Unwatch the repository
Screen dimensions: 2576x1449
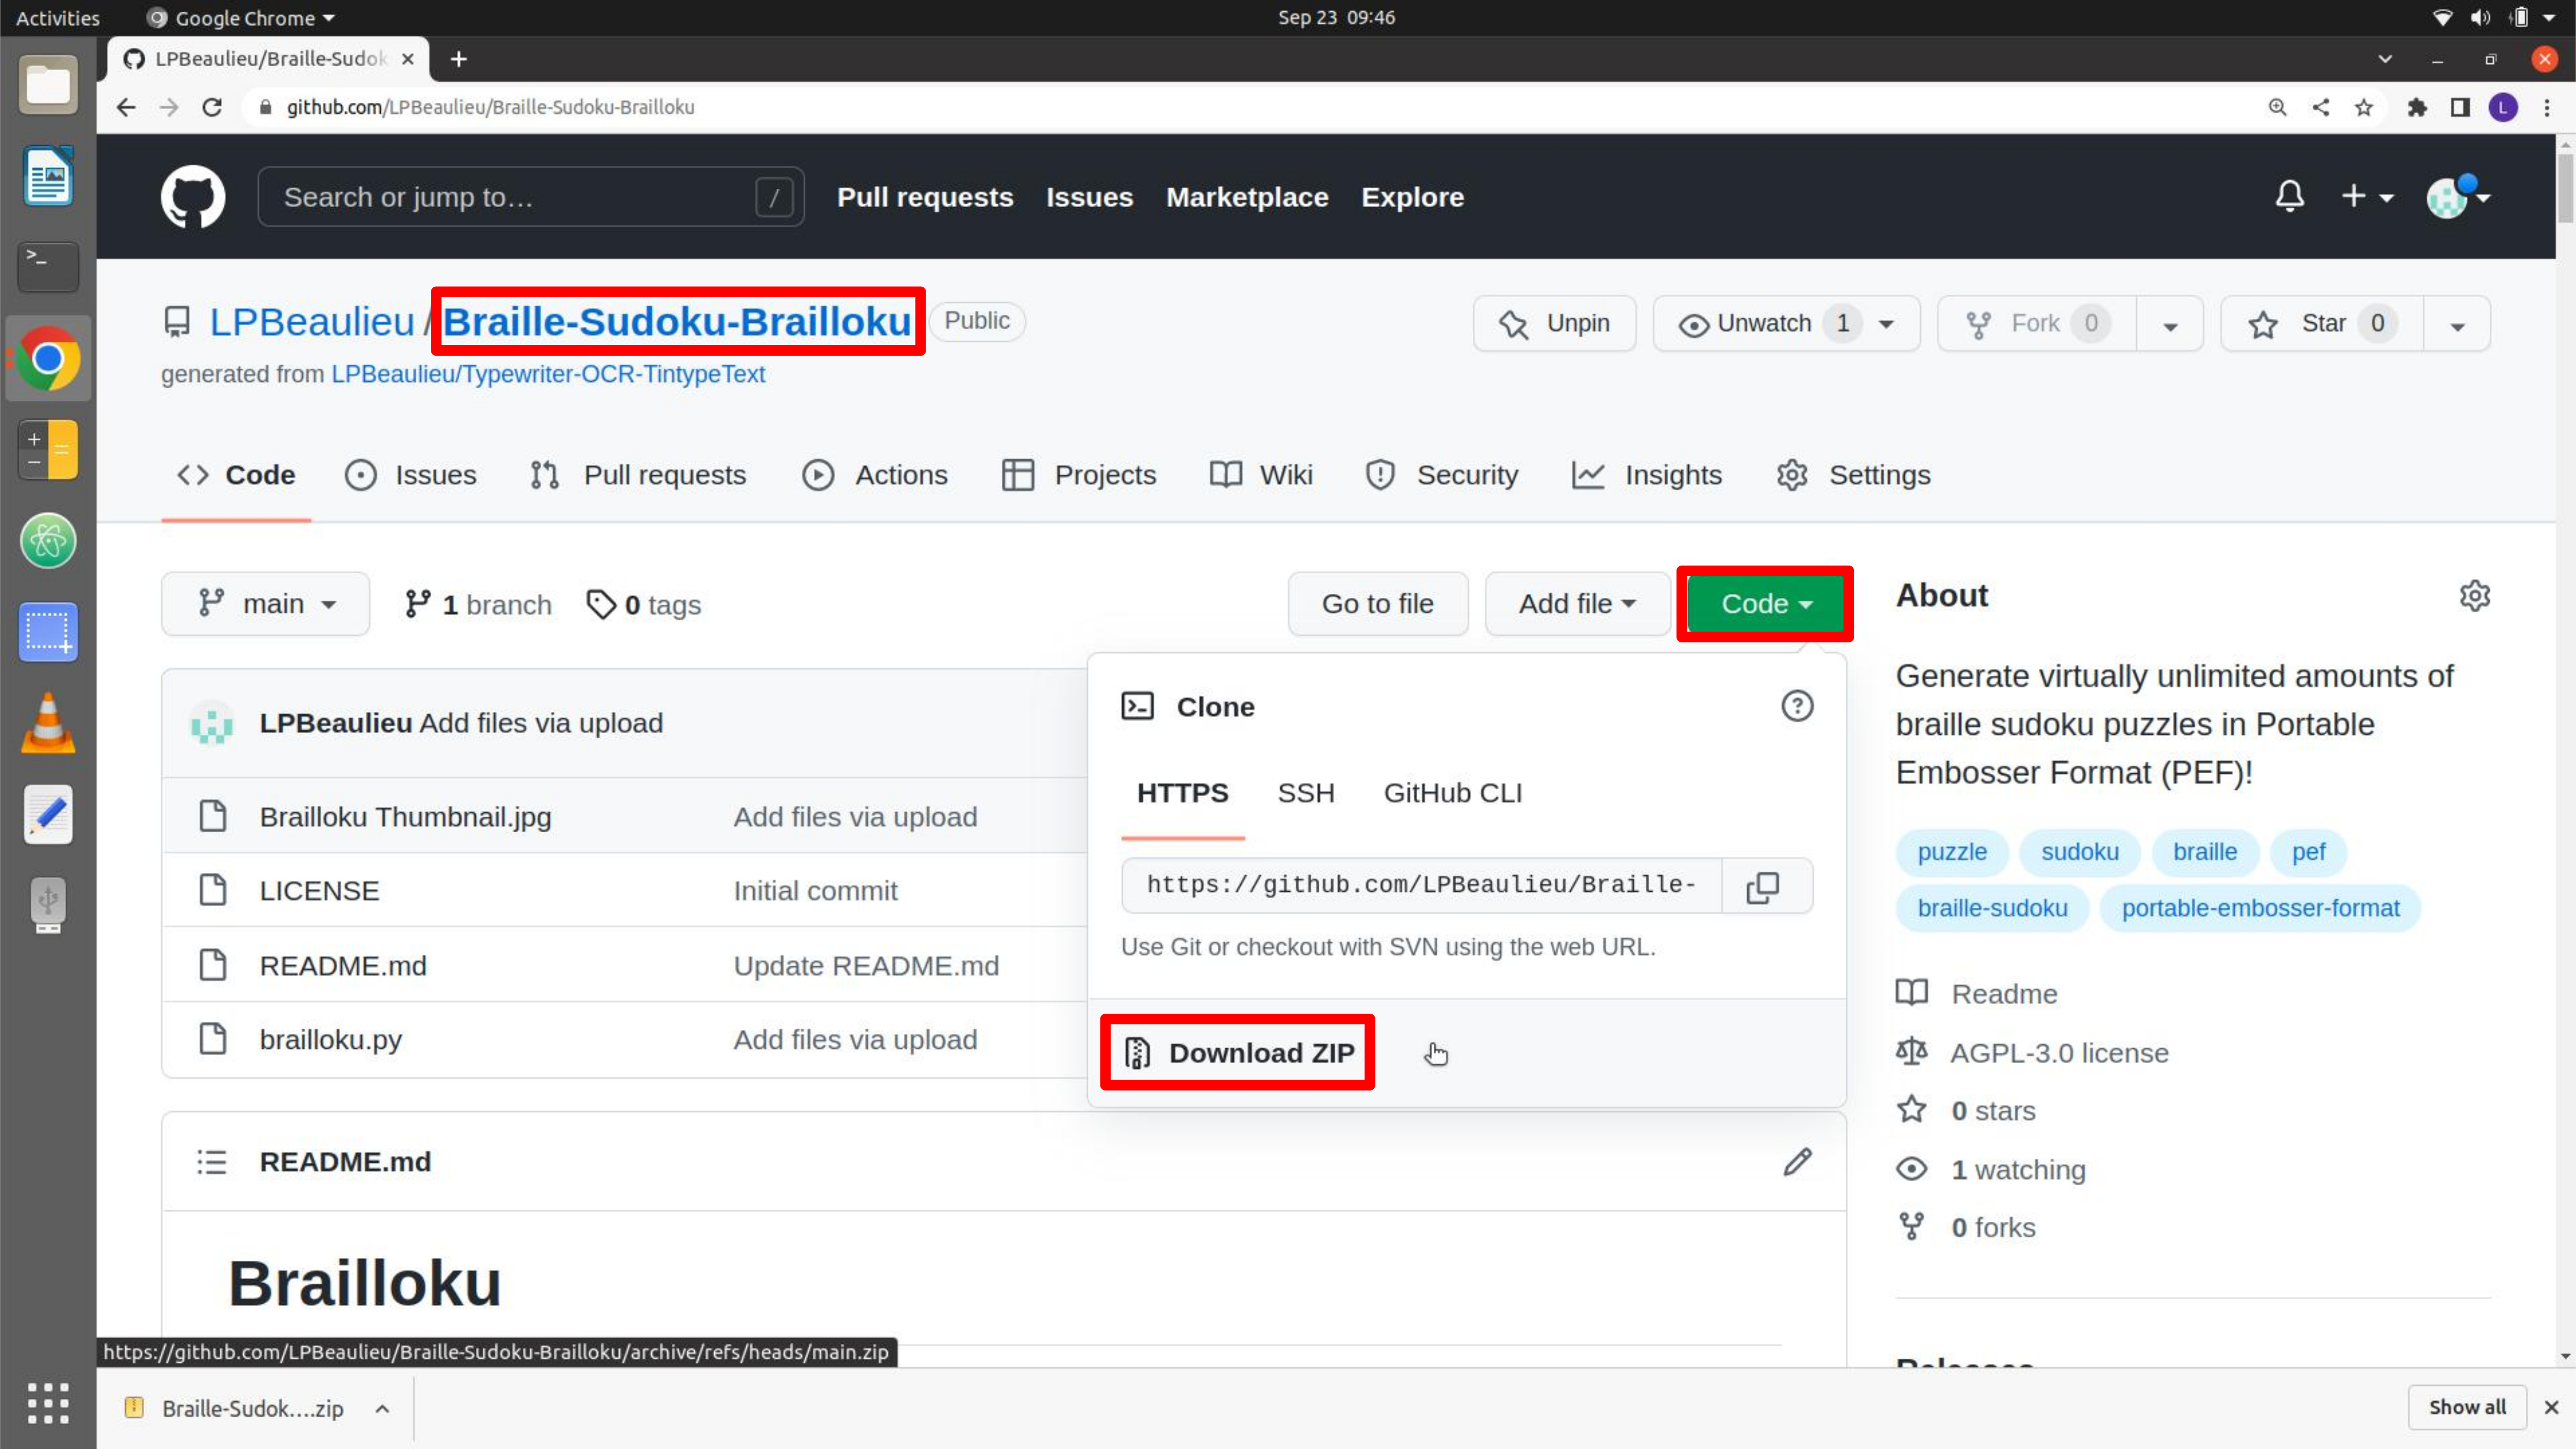[x=1786, y=323]
